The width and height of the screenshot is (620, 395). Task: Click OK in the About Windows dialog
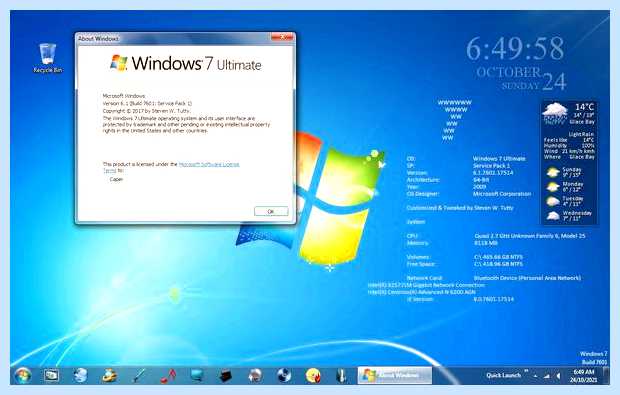[x=271, y=212]
